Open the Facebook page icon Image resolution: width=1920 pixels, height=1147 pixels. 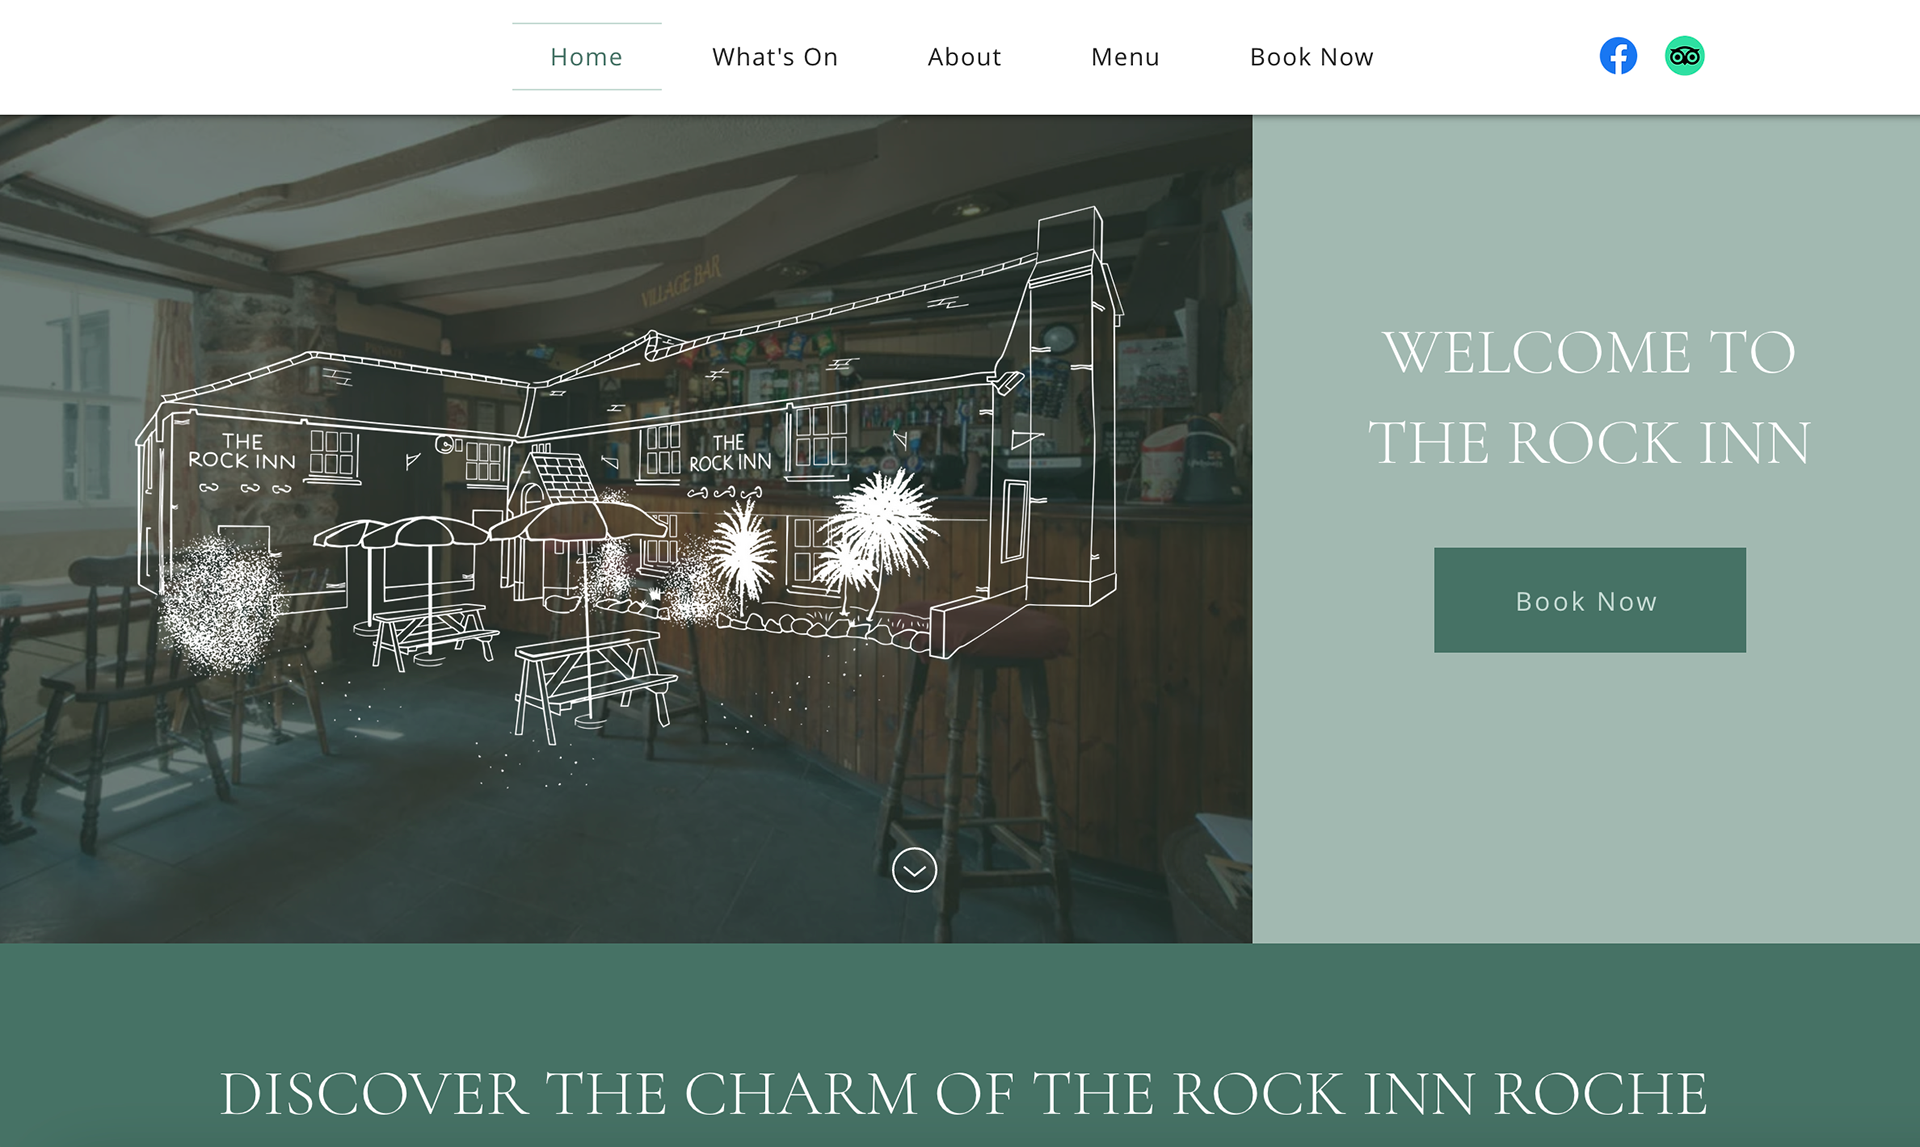pos(1618,56)
